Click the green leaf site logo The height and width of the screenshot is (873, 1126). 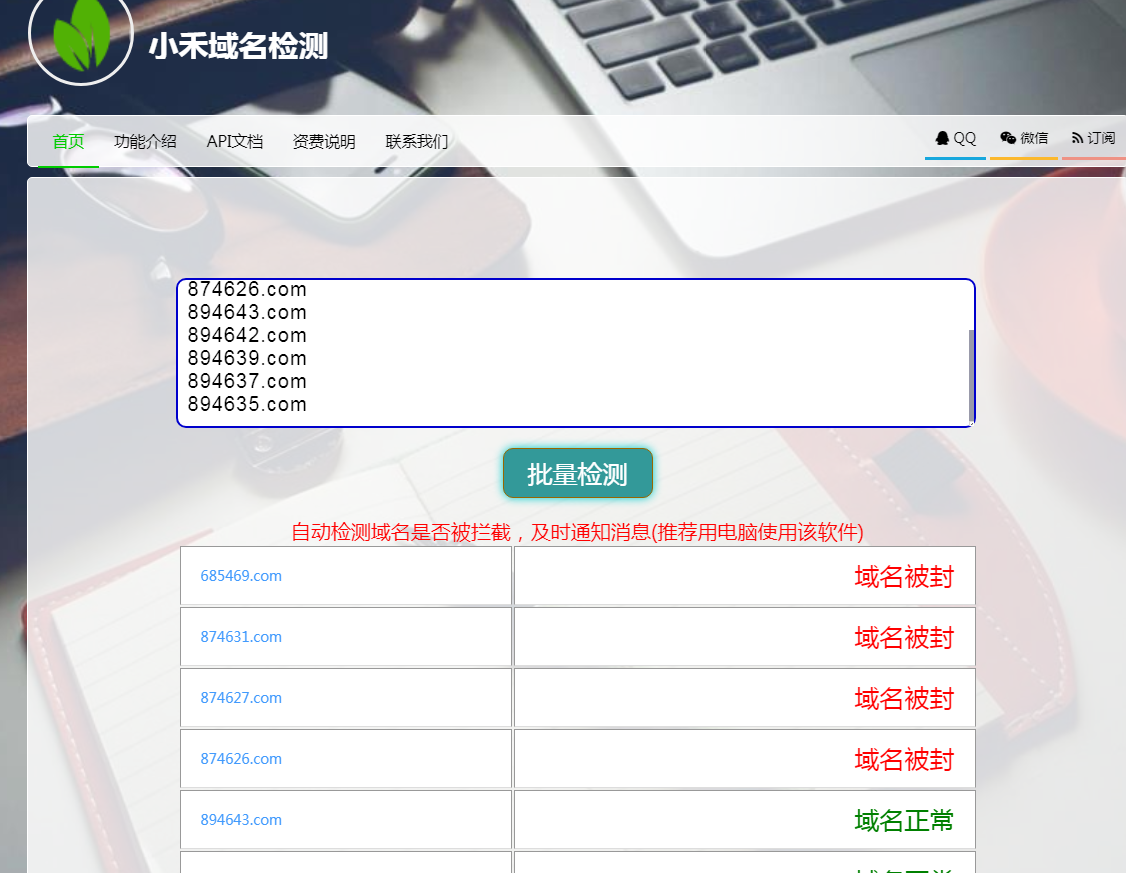pos(81,41)
